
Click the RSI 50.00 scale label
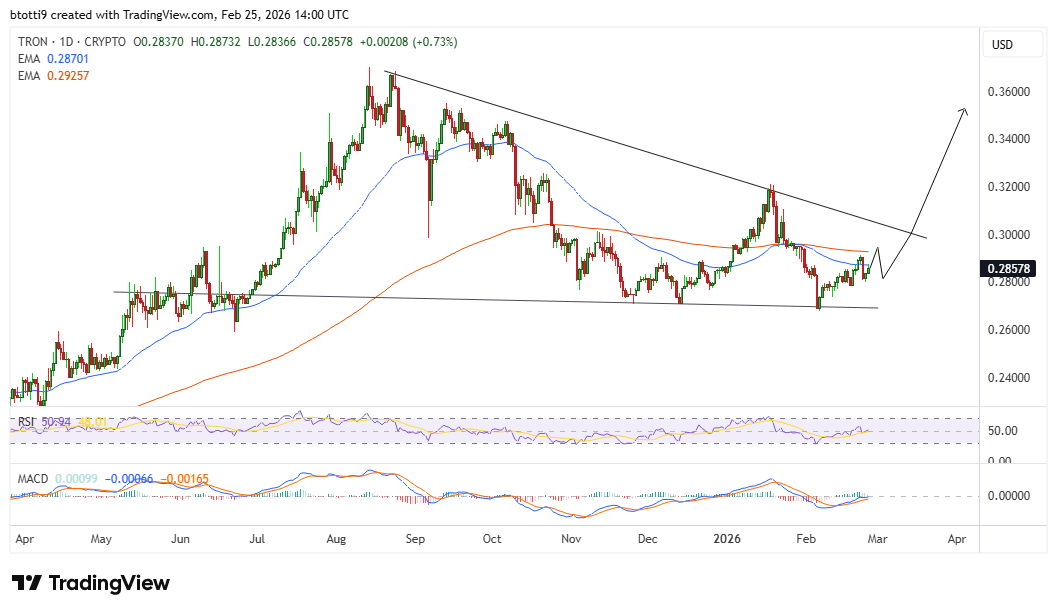coord(1003,431)
